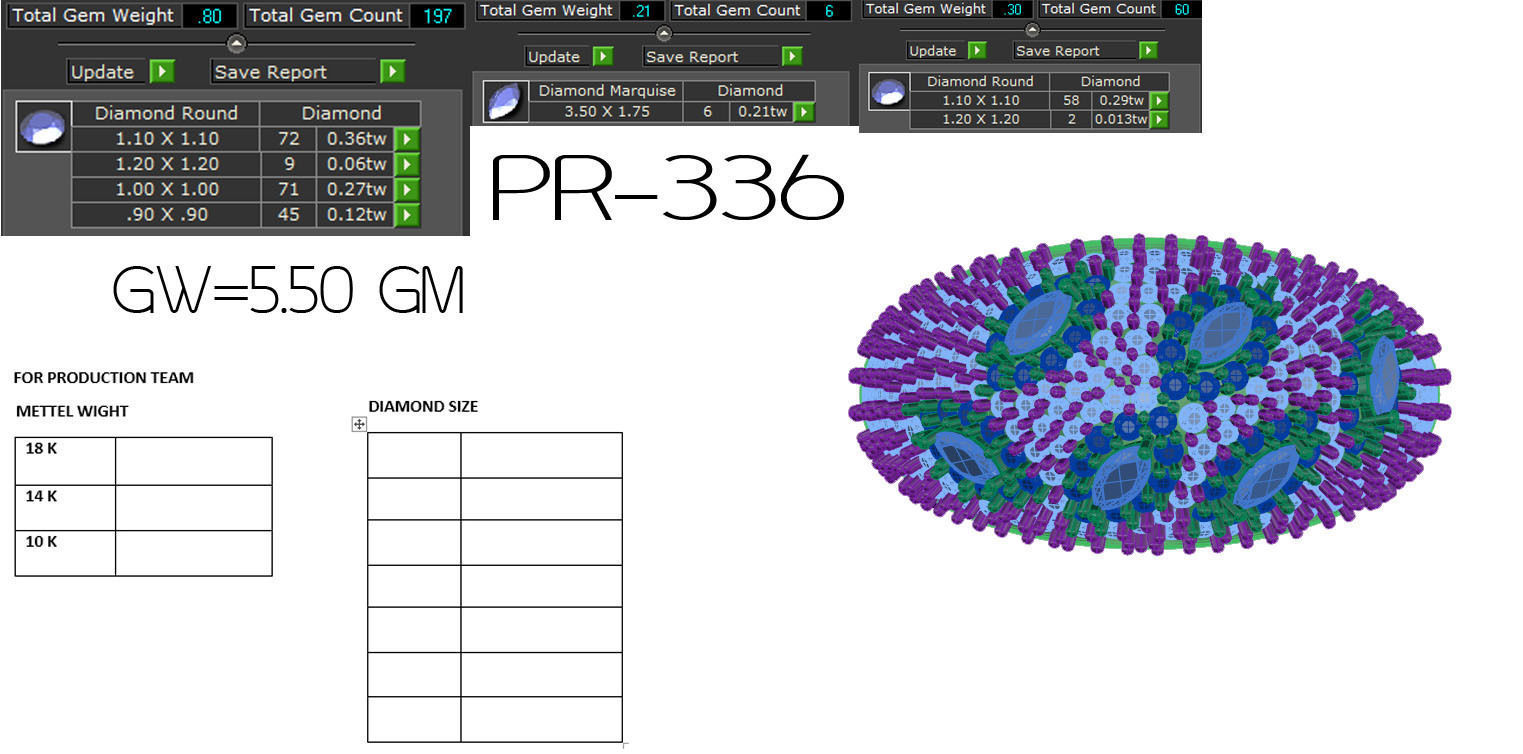Click Save Report in middle gem panel
1523x754 pixels.
[711, 57]
